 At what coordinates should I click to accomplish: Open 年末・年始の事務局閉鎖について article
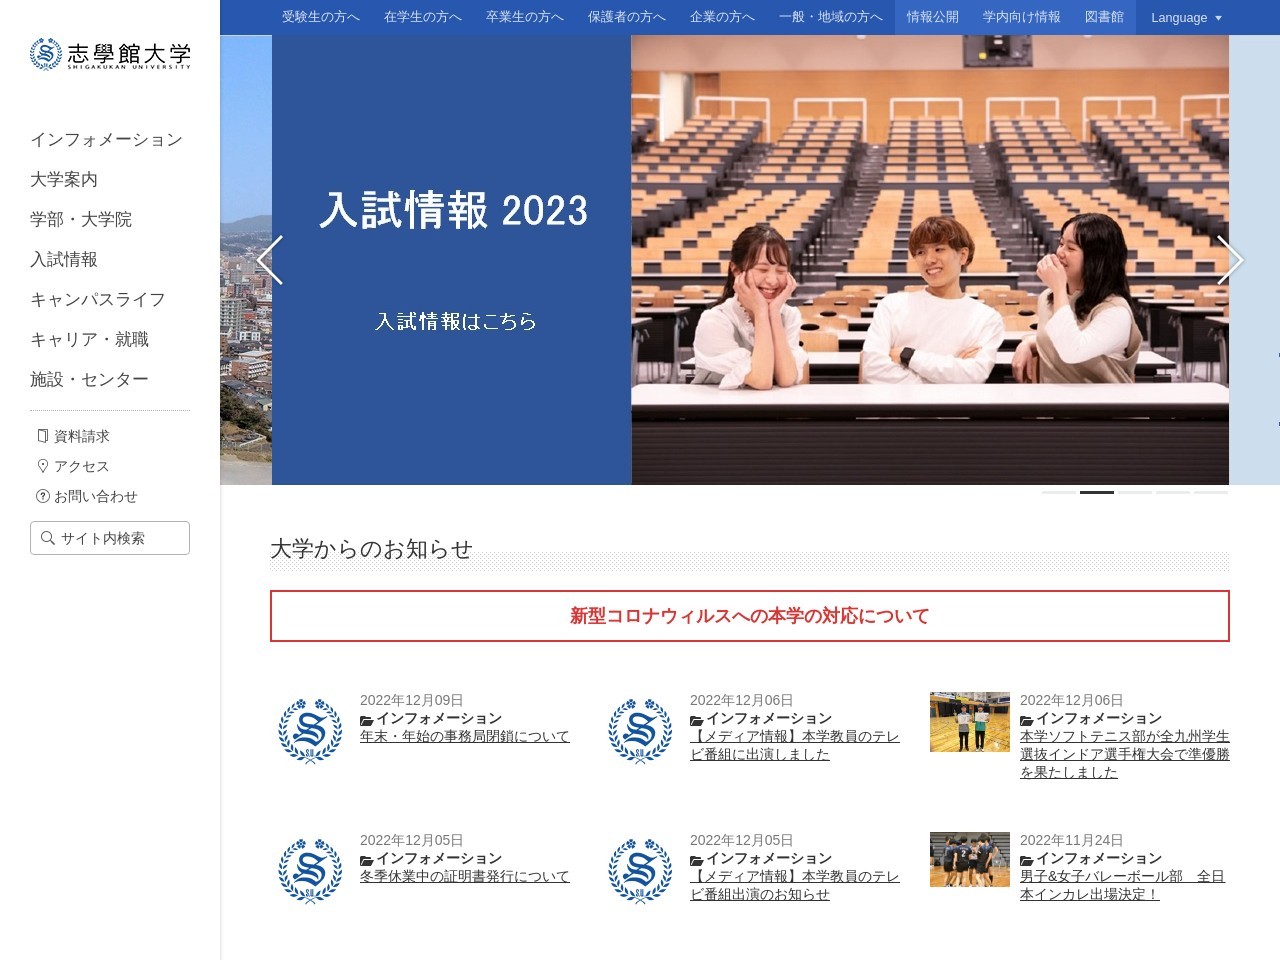(465, 736)
